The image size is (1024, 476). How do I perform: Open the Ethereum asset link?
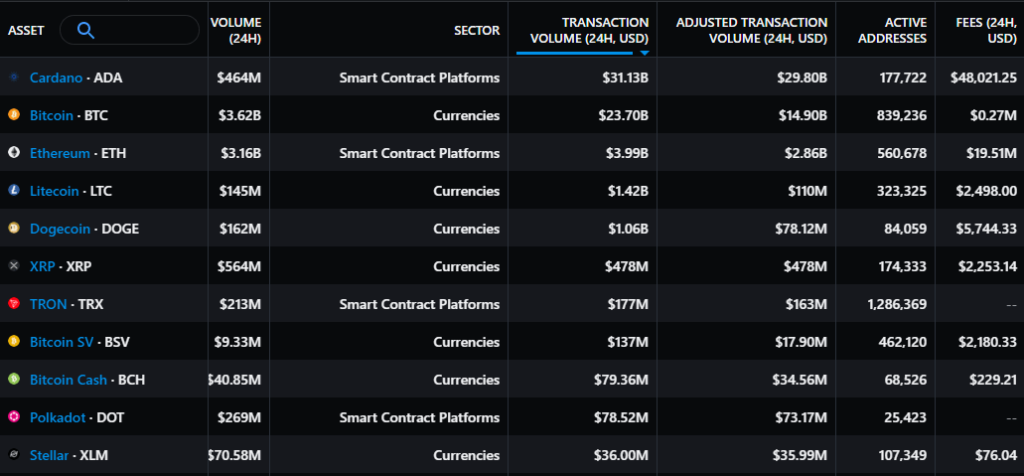click(60, 153)
